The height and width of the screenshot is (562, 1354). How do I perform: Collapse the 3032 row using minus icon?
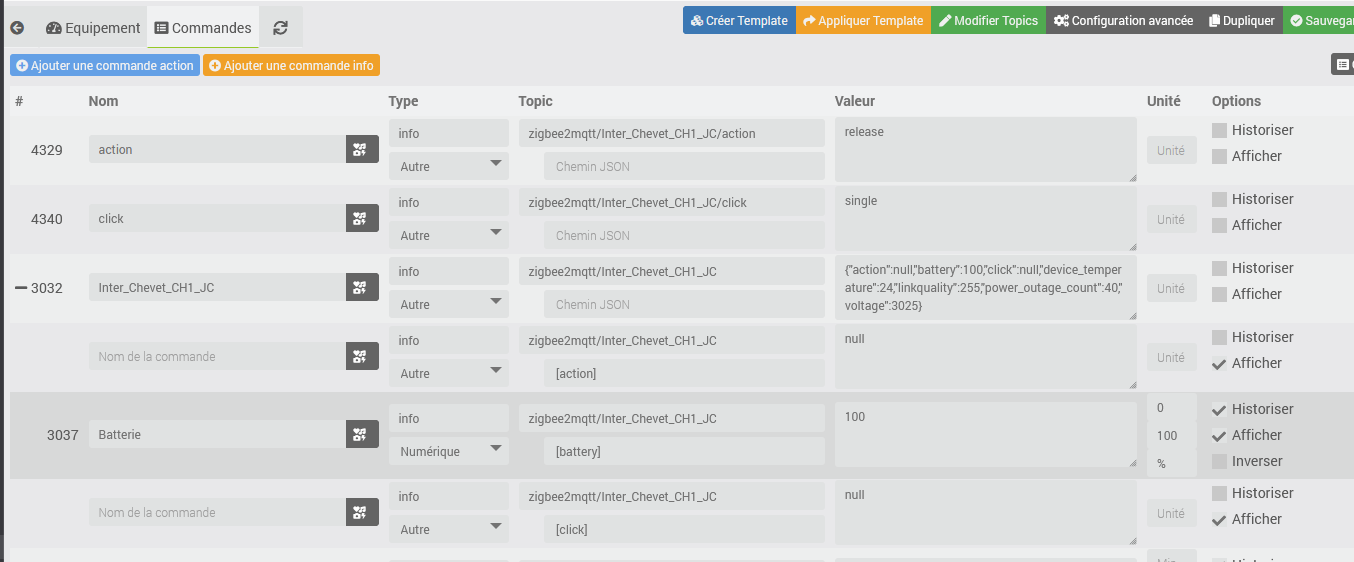pos(20,288)
